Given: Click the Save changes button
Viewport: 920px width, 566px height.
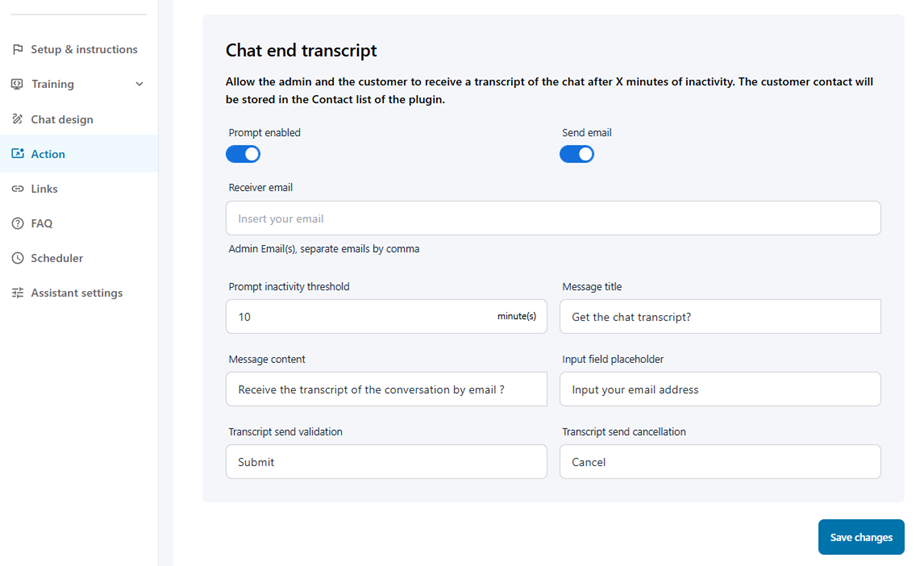Looking at the screenshot, I should 861,537.
